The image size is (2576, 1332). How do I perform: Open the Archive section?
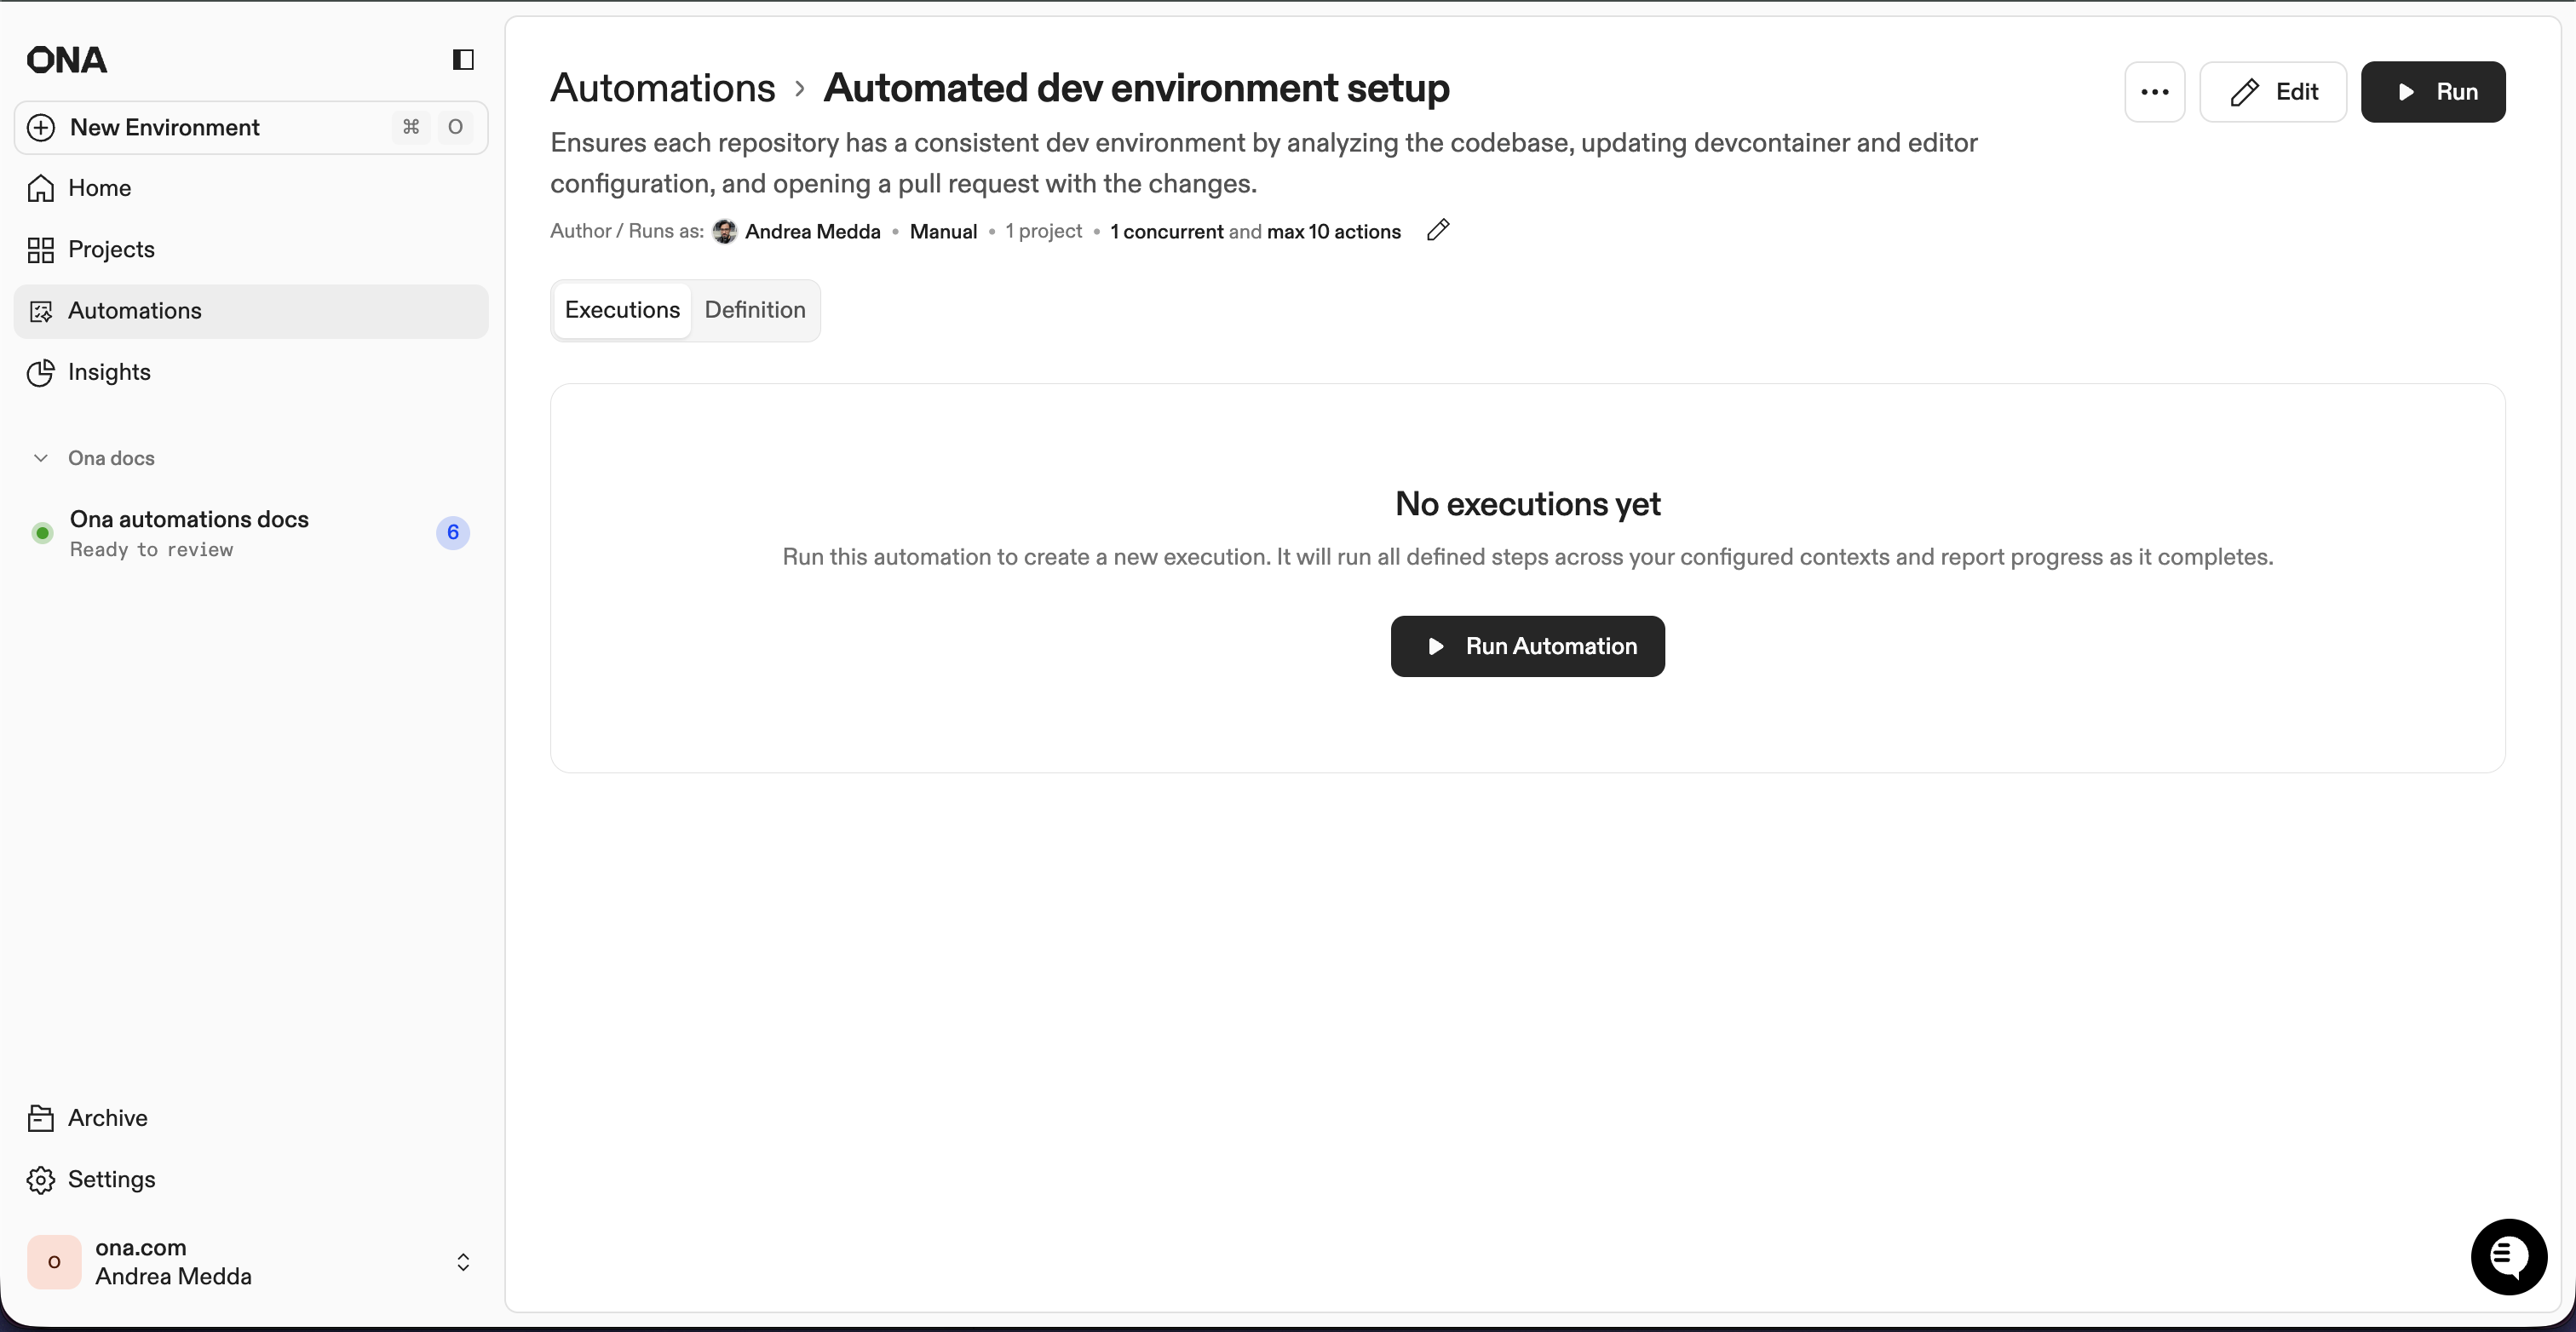pyautogui.click(x=106, y=1117)
